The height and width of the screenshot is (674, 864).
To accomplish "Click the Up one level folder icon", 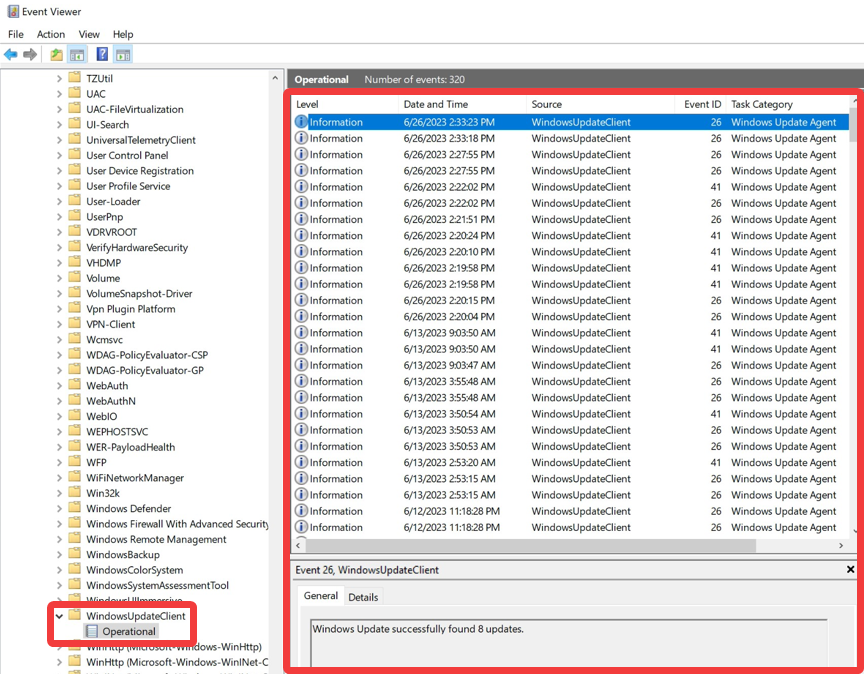I will tap(56, 55).
